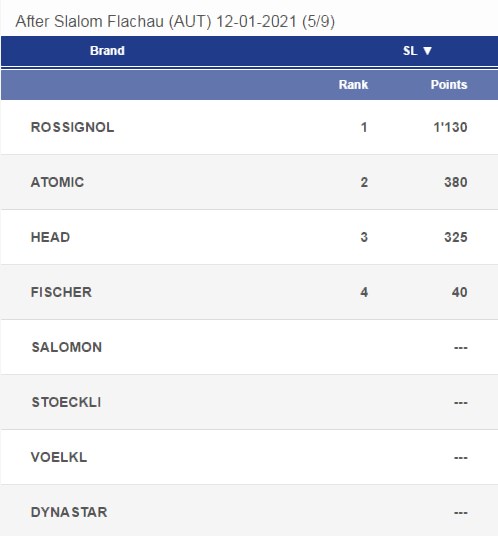This screenshot has height=536, width=498.
Task: Click the SALOMON brand name
Action: [x=67, y=347]
